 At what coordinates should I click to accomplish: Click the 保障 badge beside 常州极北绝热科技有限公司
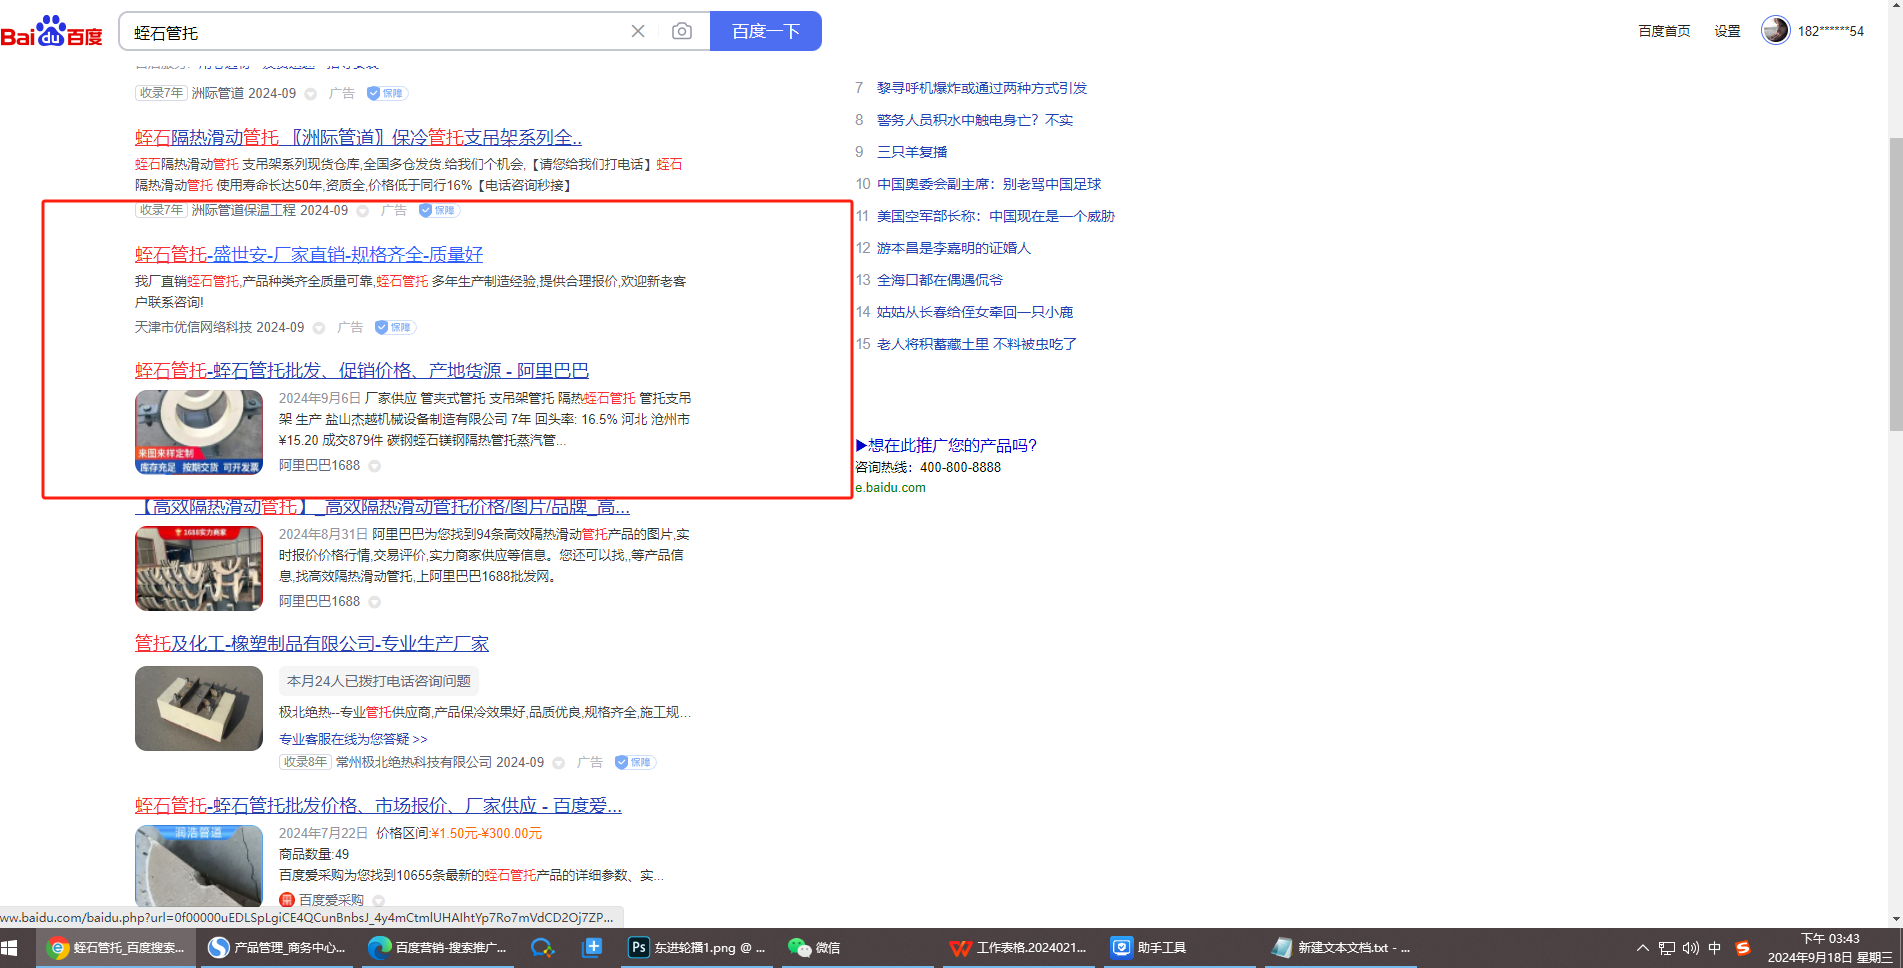point(634,762)
